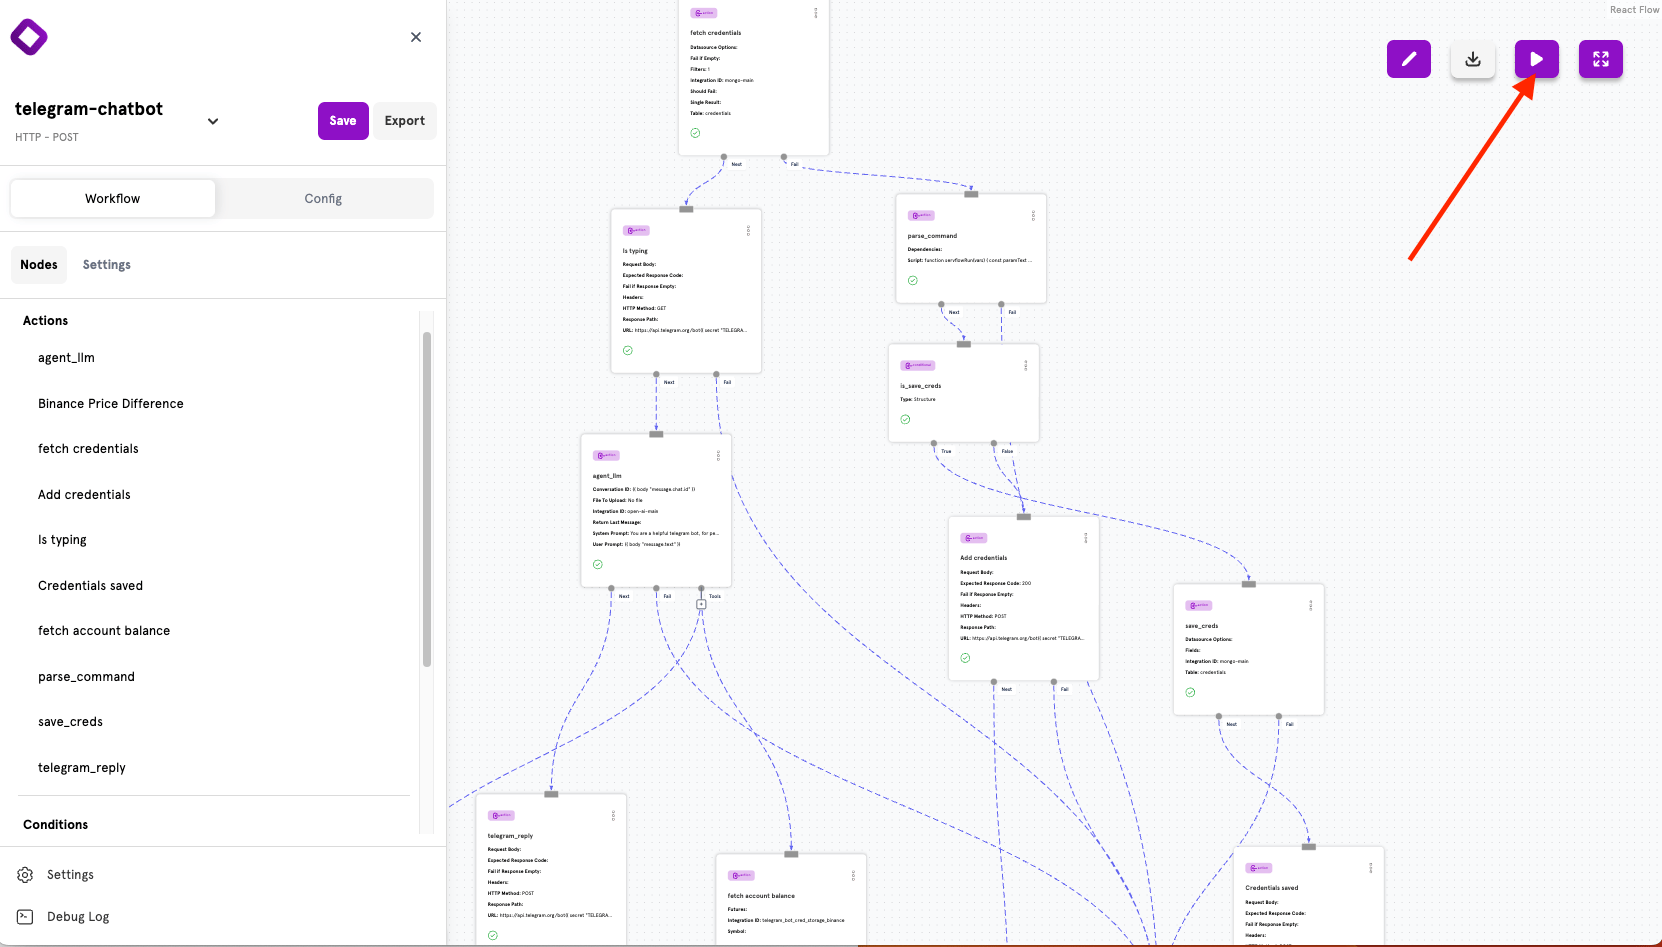Image resolution: width=1662 pixels, height=947 pixels.
Task: Click the is_save_creds condition node
Action: pyautogui.click(x=964, y=393)
